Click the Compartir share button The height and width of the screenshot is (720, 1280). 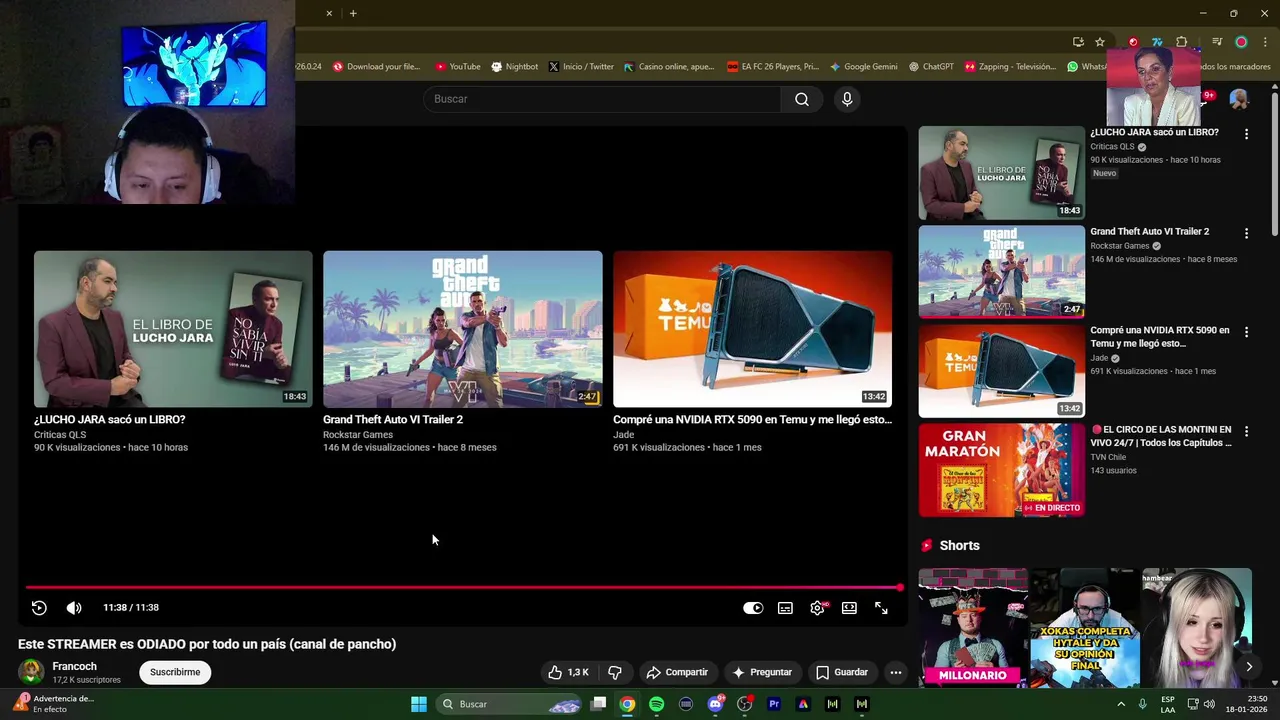[x=677, y=672]
